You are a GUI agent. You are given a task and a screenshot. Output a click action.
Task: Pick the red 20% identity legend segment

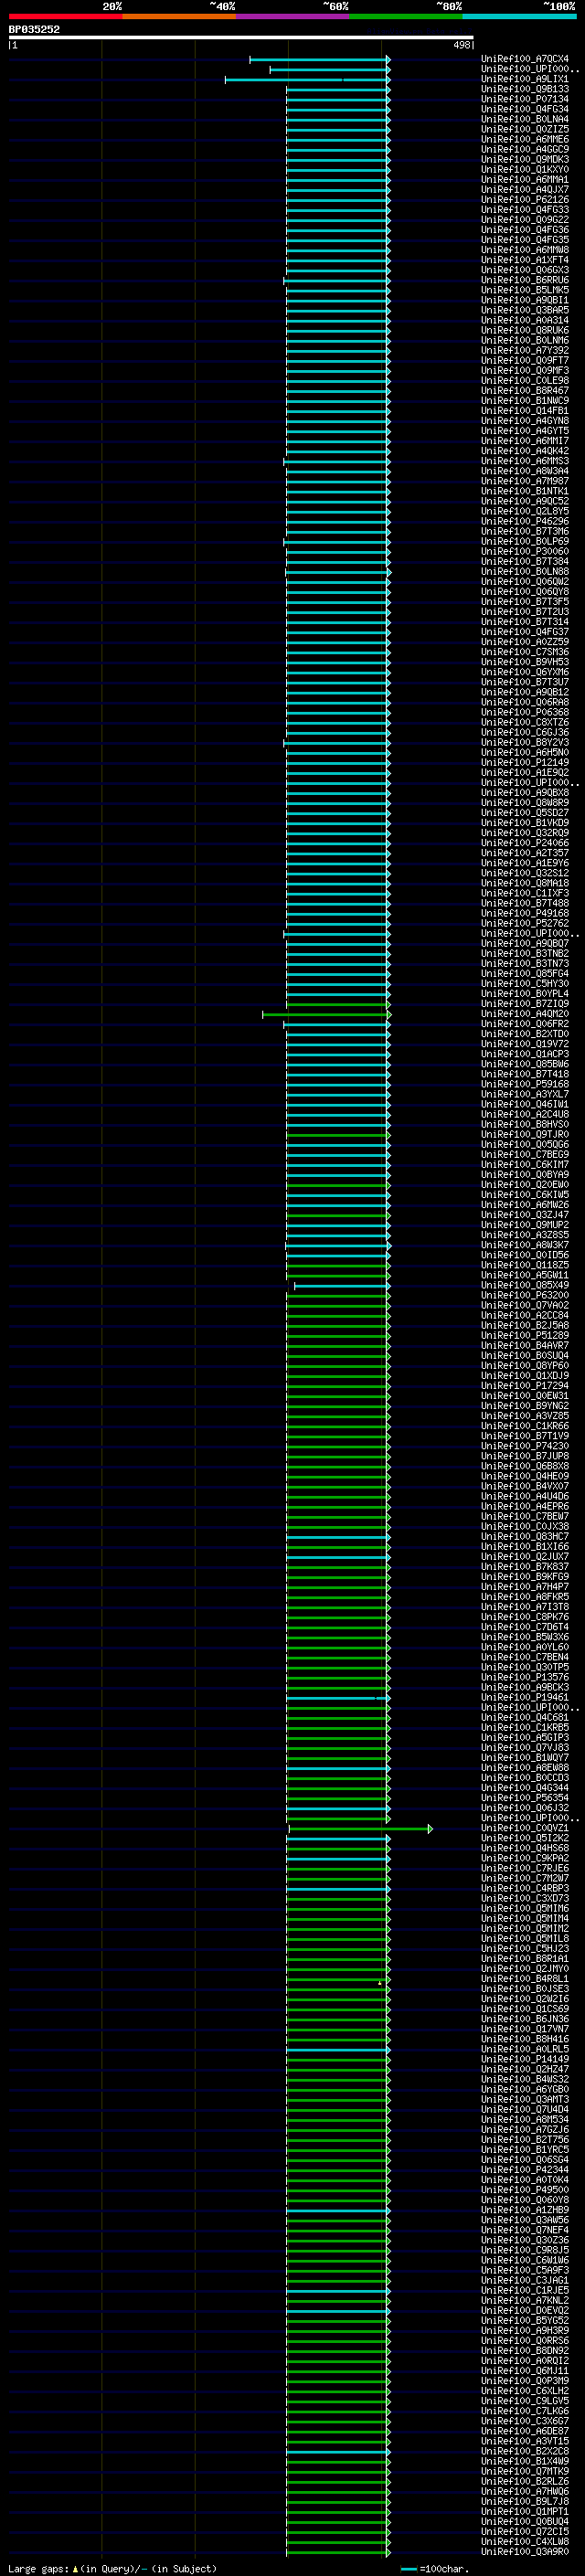[x=65, y=16]
